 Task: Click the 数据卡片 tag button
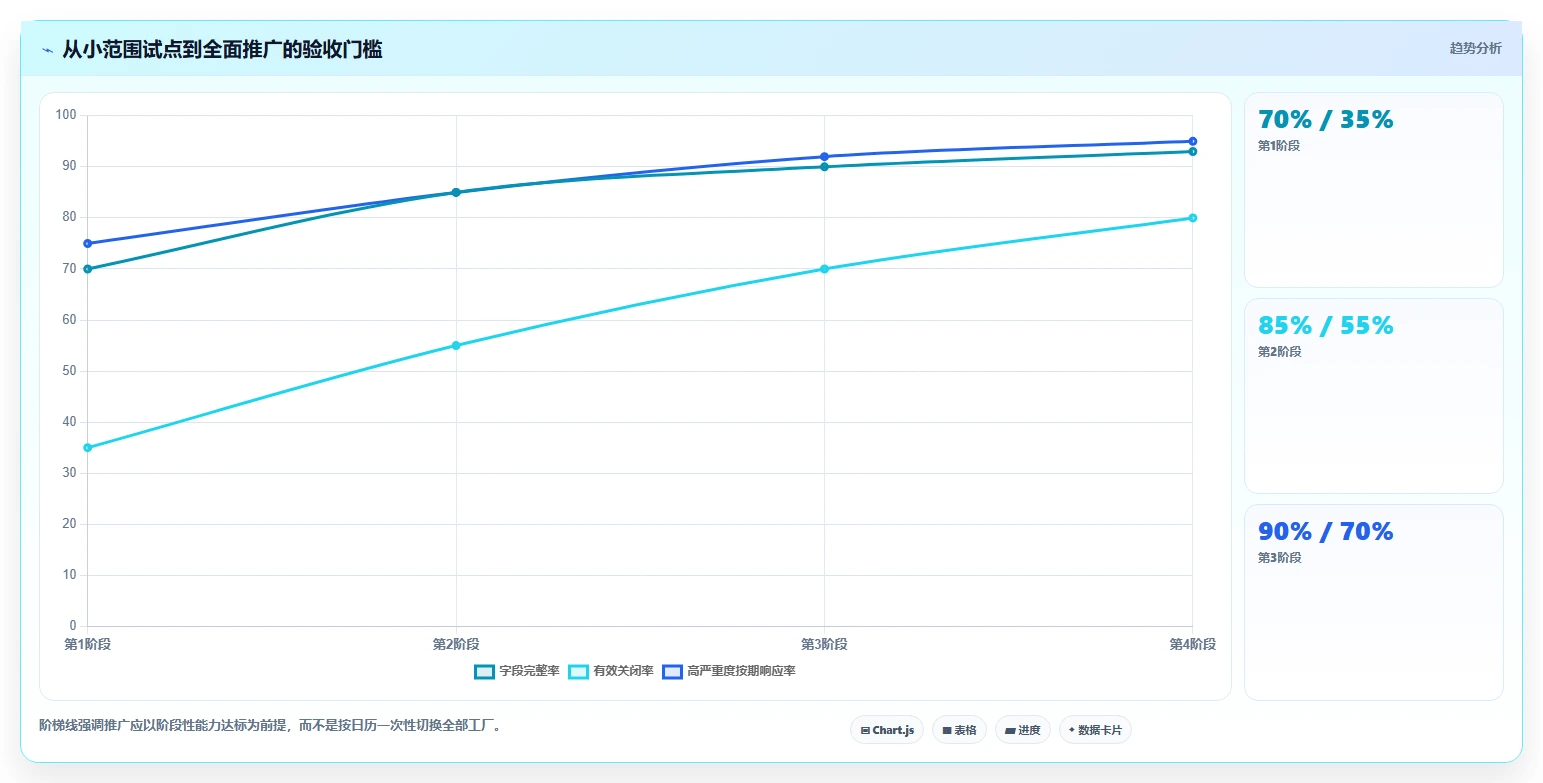(1095, 730)
